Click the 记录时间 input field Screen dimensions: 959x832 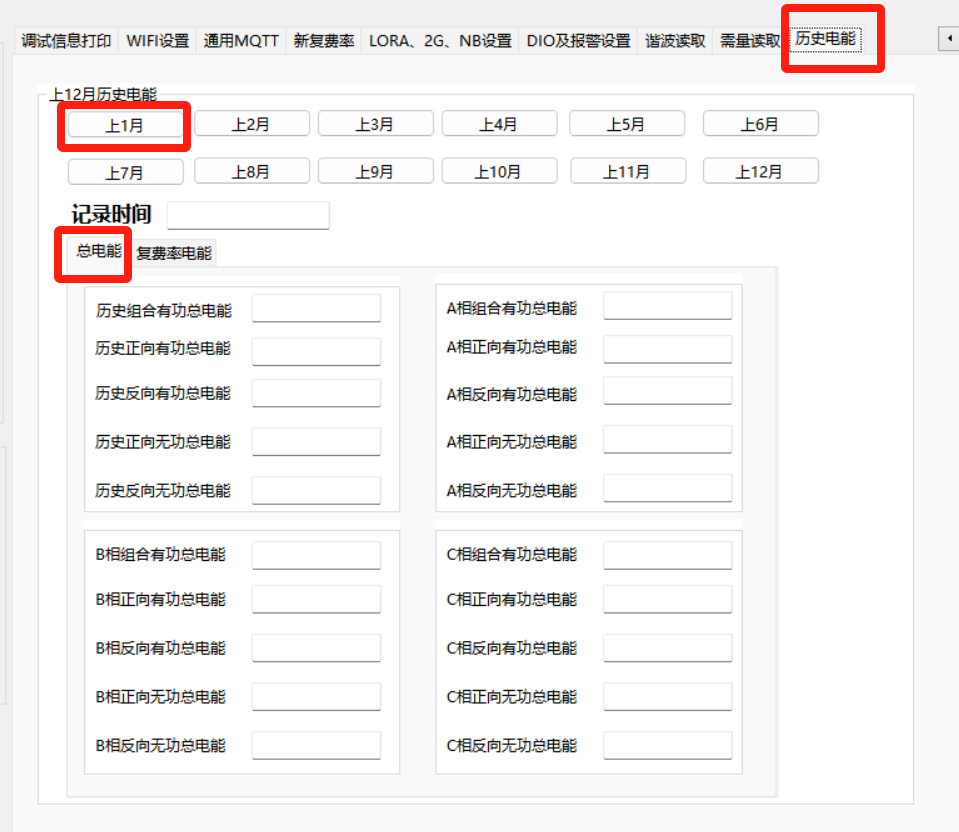click(x=248, y=215)
